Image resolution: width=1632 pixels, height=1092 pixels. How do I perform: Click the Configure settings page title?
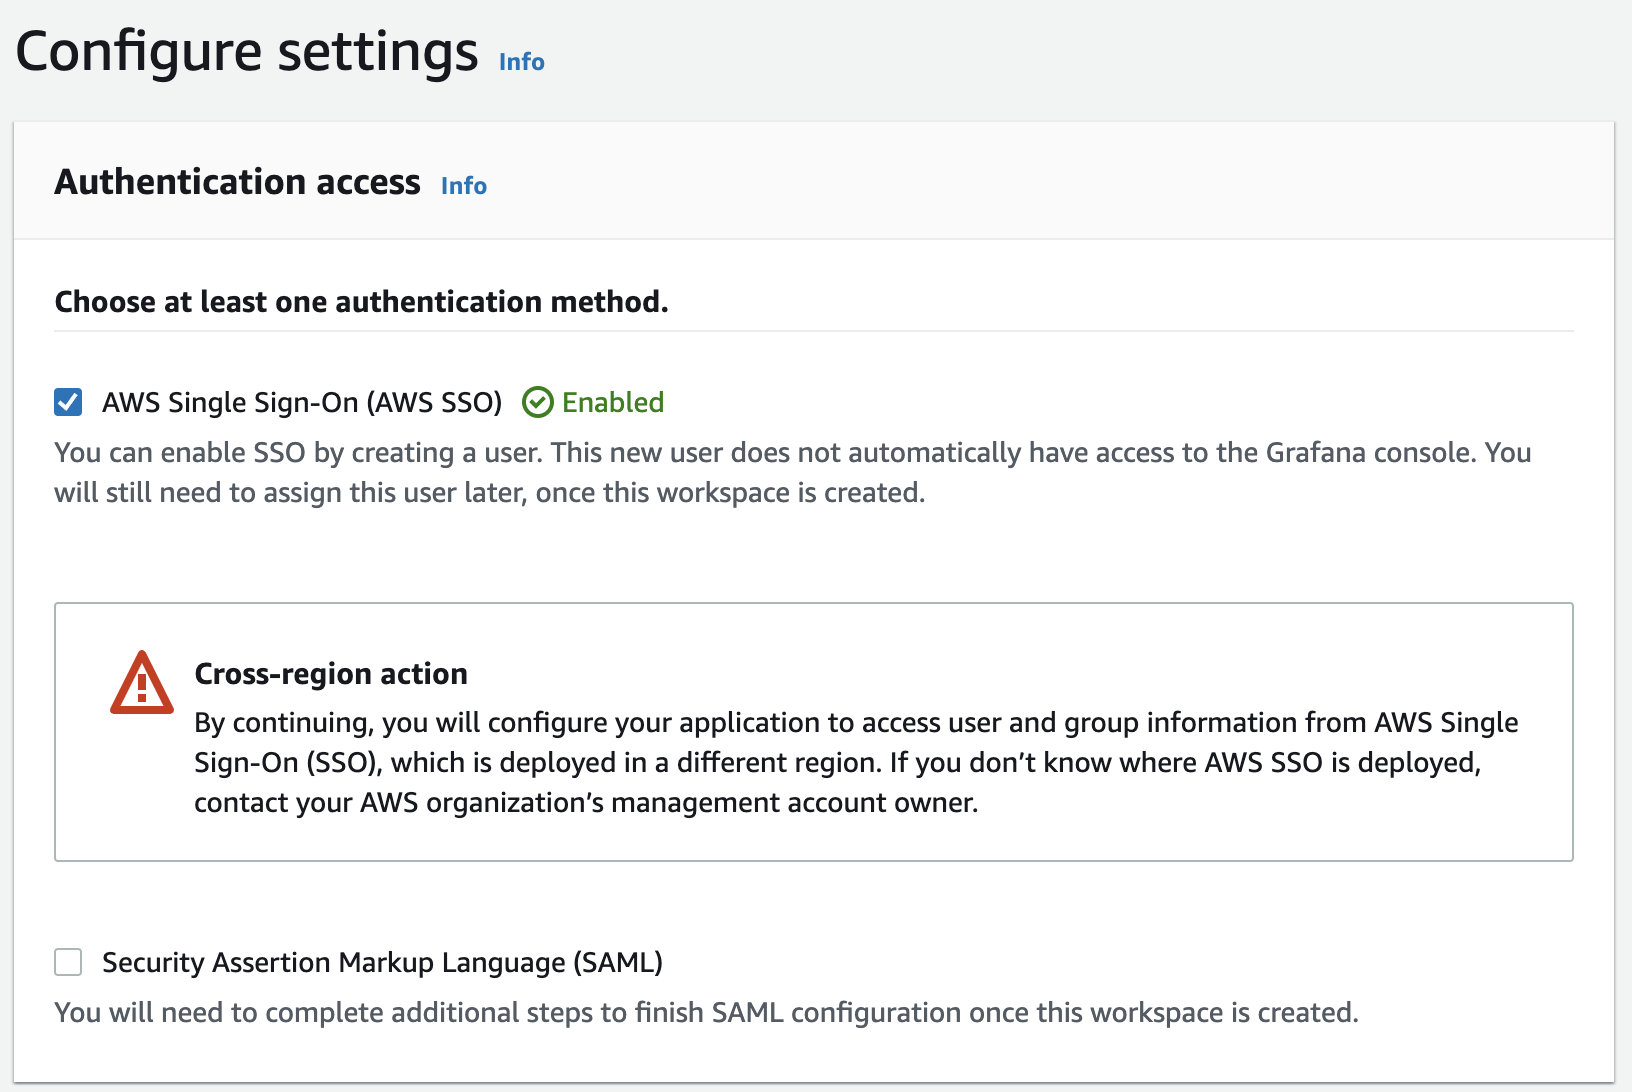click(247, 52)
